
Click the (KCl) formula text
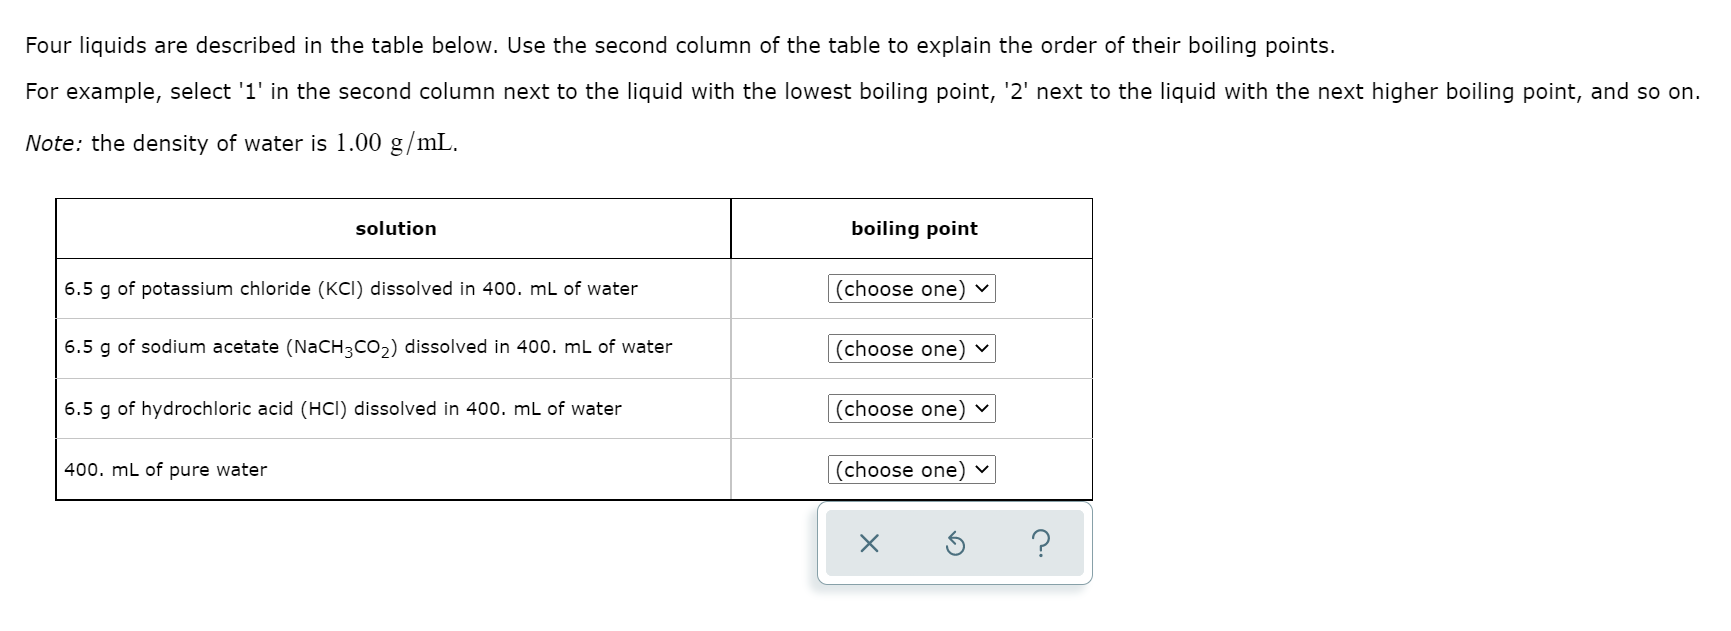coord(341,289)
